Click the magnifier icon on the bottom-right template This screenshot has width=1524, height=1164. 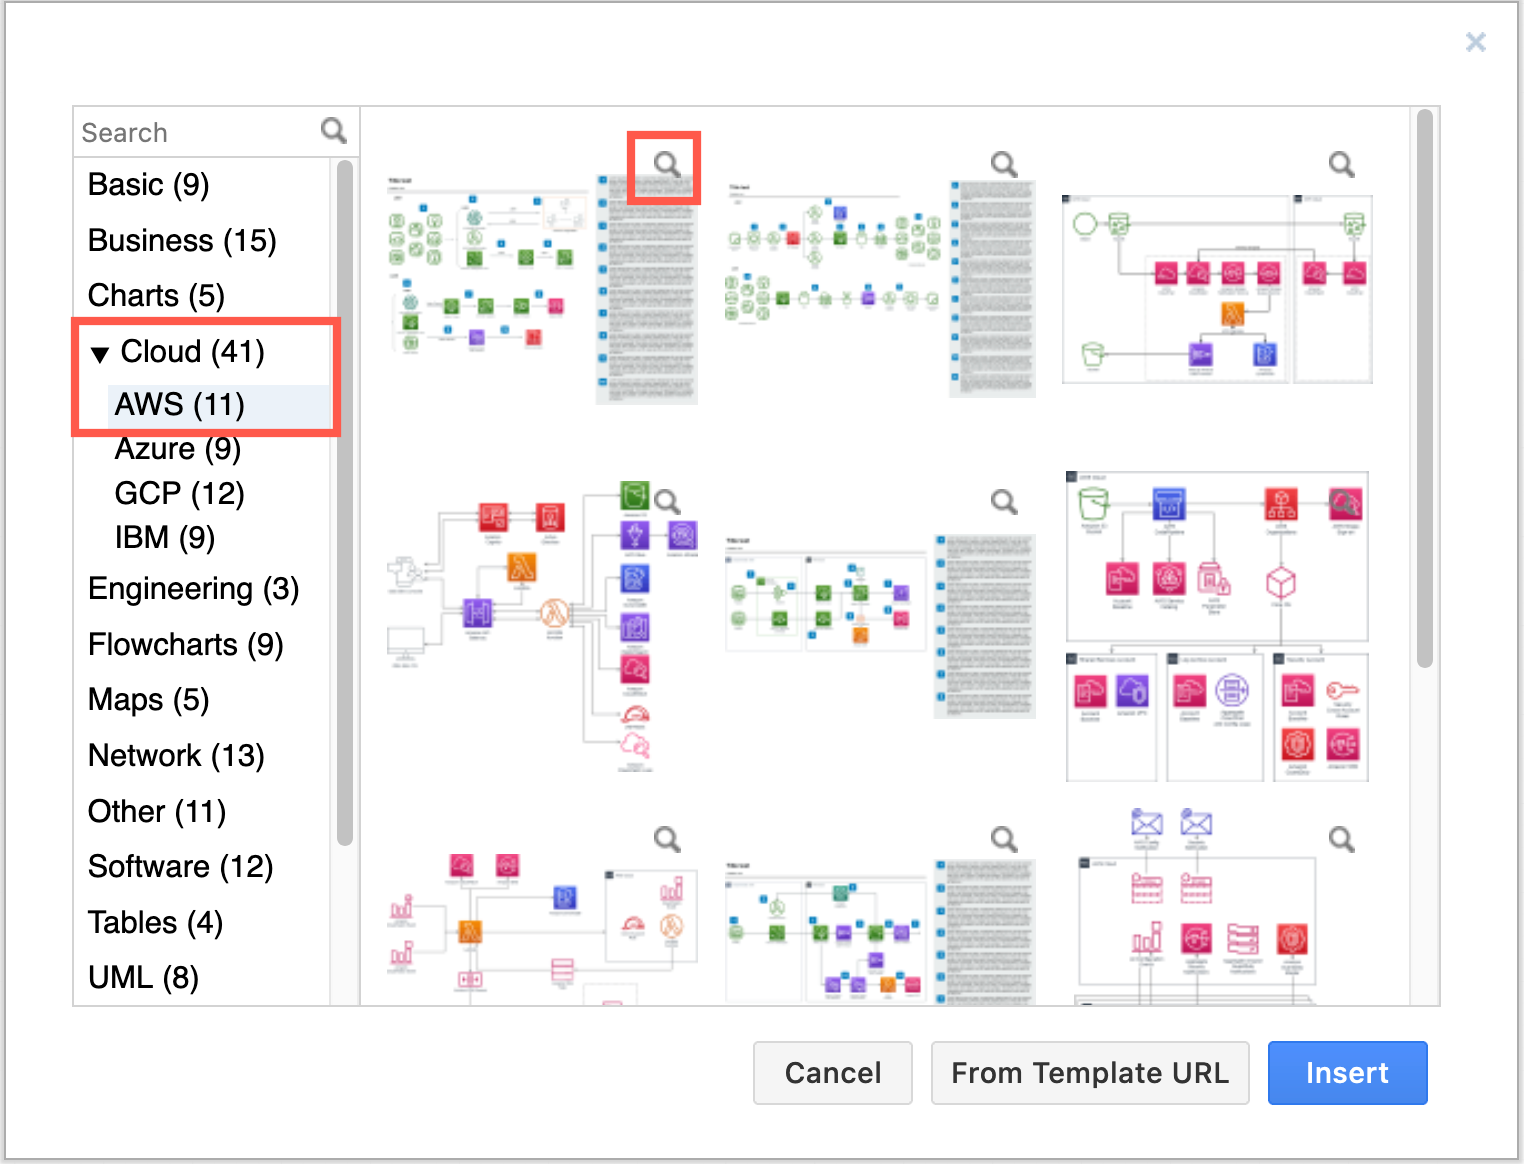[1341, 840]
